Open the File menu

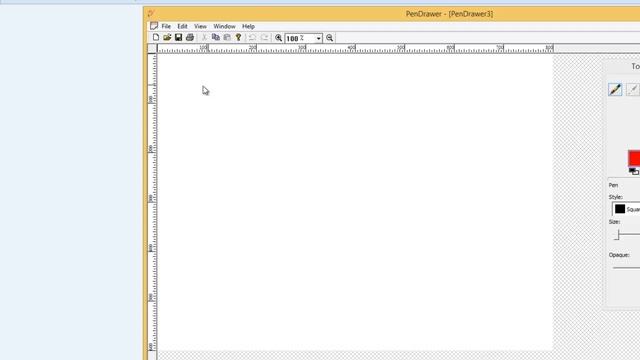(x=166, y=26)
